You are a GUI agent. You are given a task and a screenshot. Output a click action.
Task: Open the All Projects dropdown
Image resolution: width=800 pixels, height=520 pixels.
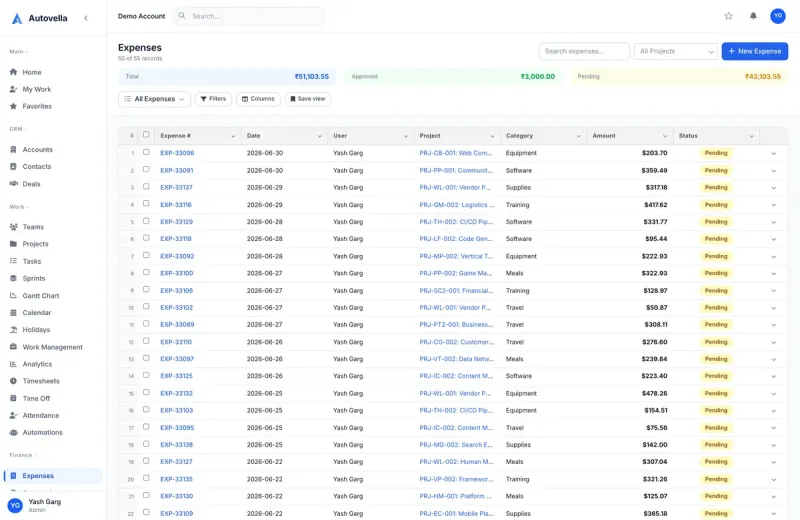click(676, 51)
